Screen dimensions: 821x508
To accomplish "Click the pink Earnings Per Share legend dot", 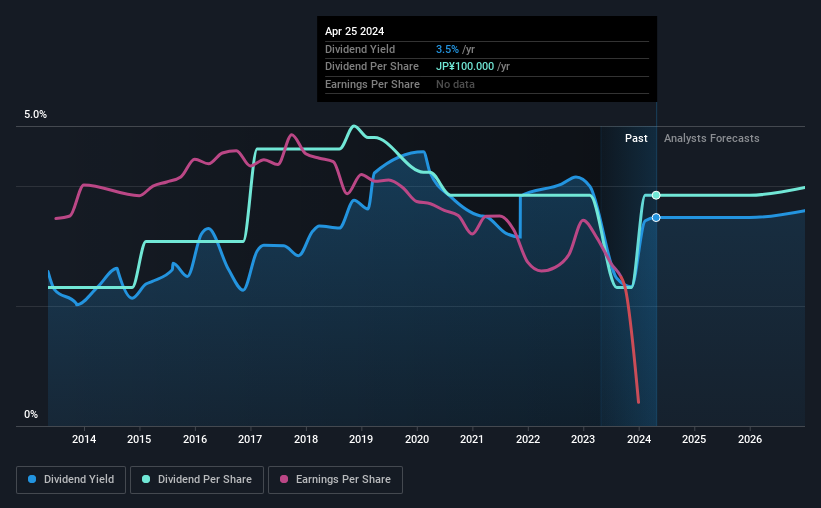I will [x=284, y=479].
